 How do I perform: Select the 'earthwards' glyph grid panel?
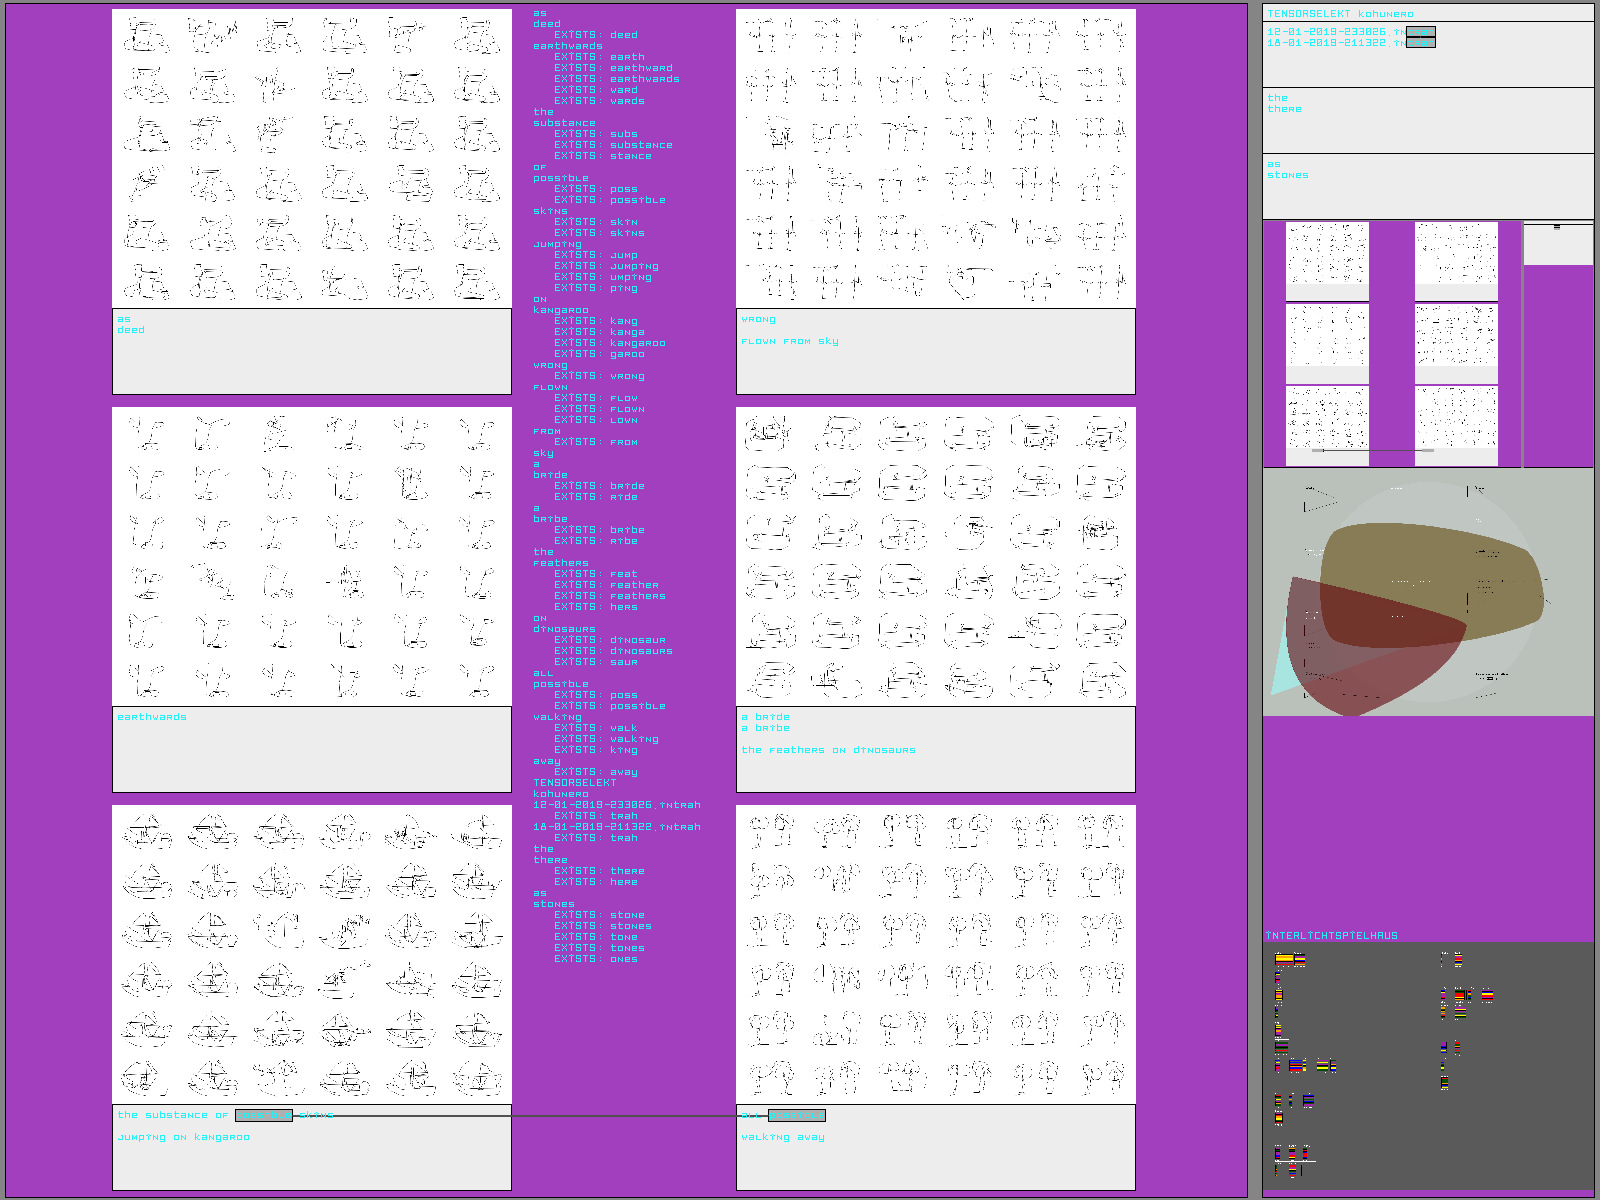[x=312, y=556]
